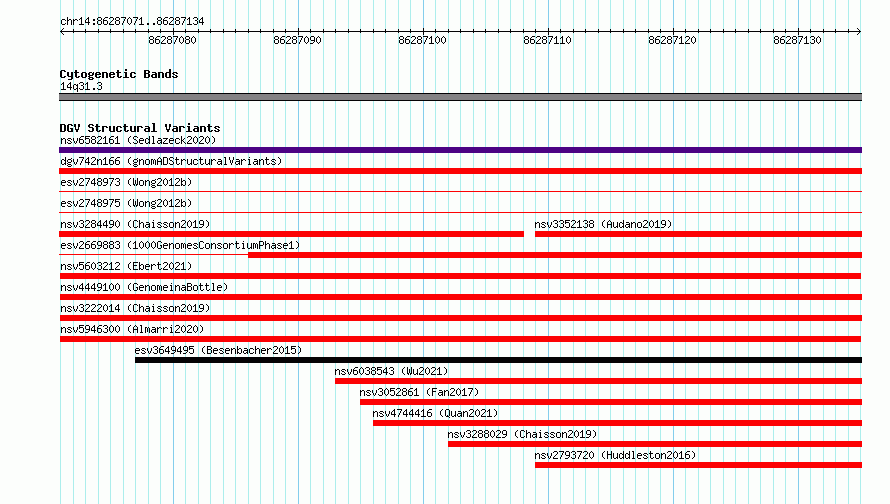Click the black esv3649495 variant bar
890x504 pixels.
[x=498, y=360]
